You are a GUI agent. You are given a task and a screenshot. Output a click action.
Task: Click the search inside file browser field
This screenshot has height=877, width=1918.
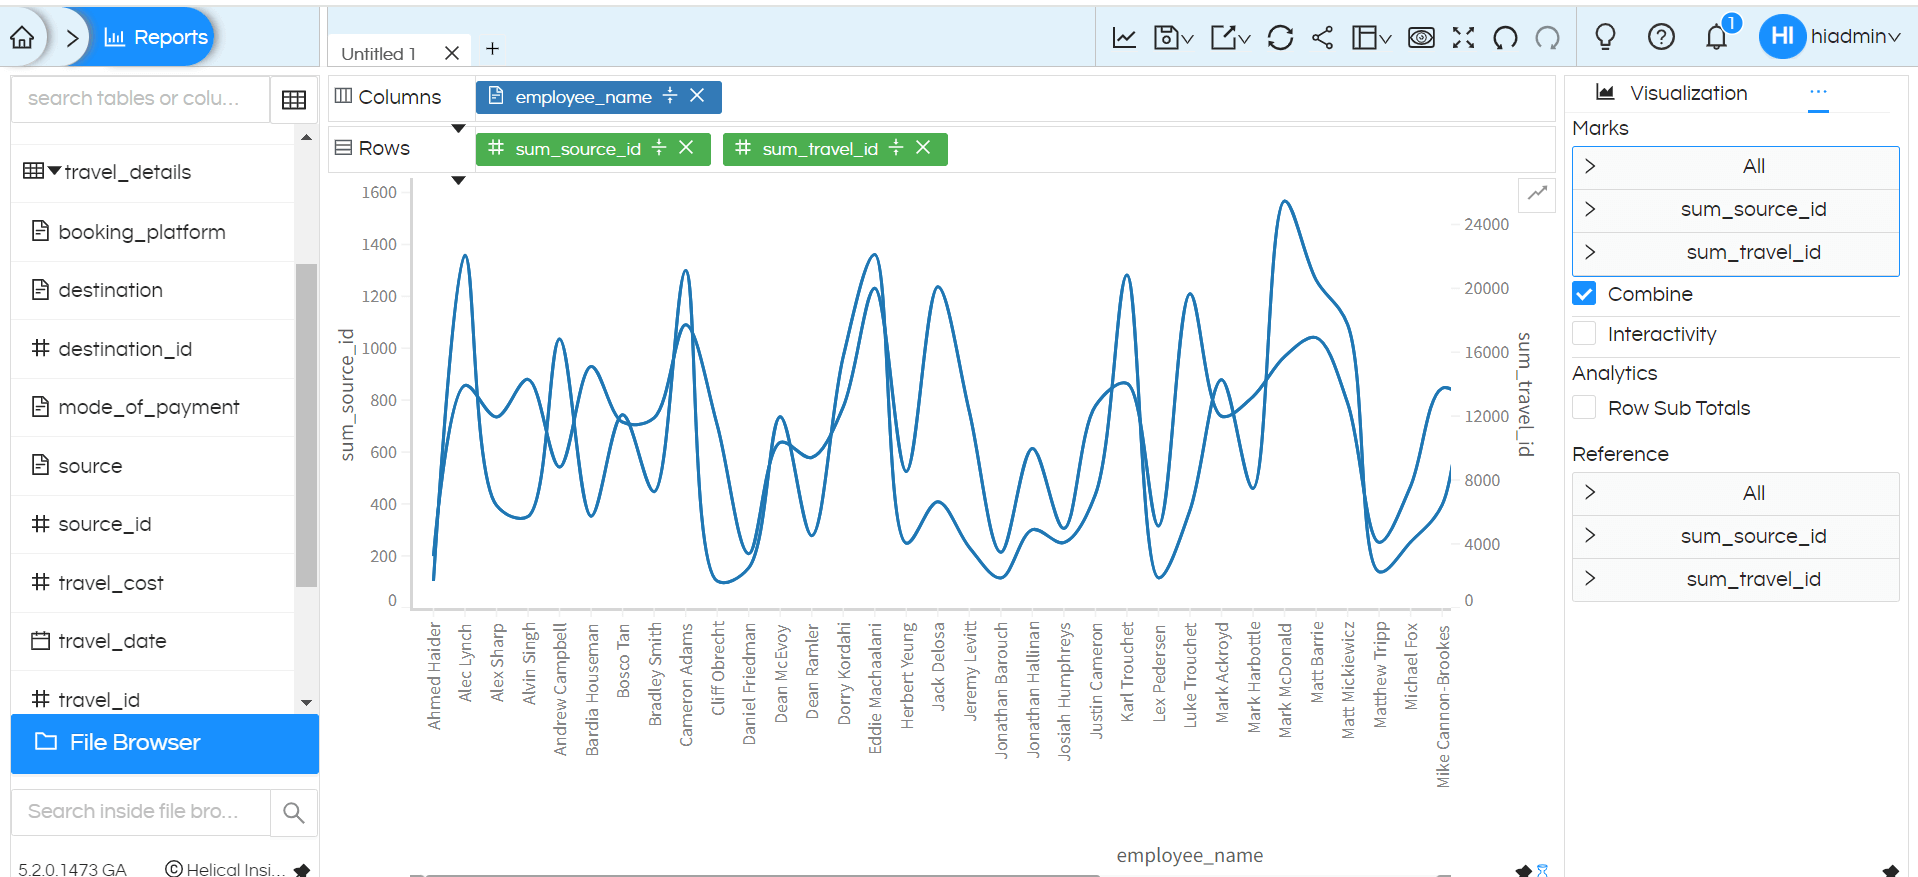(140, 812)
